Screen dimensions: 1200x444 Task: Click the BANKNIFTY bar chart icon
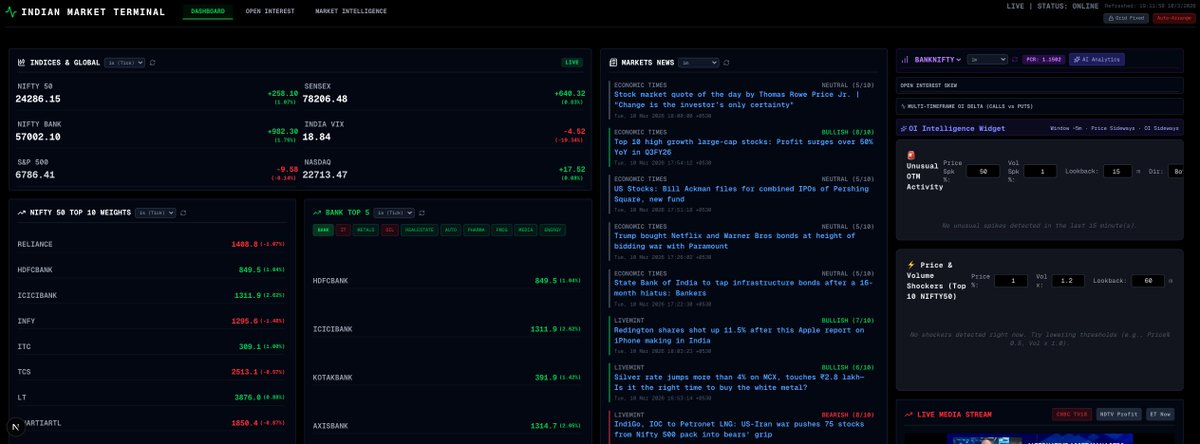tap(904, 59)
